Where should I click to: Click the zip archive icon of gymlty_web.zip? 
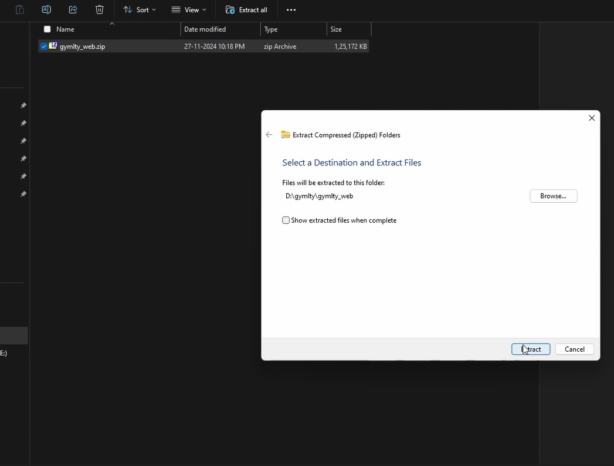(53, 46)
